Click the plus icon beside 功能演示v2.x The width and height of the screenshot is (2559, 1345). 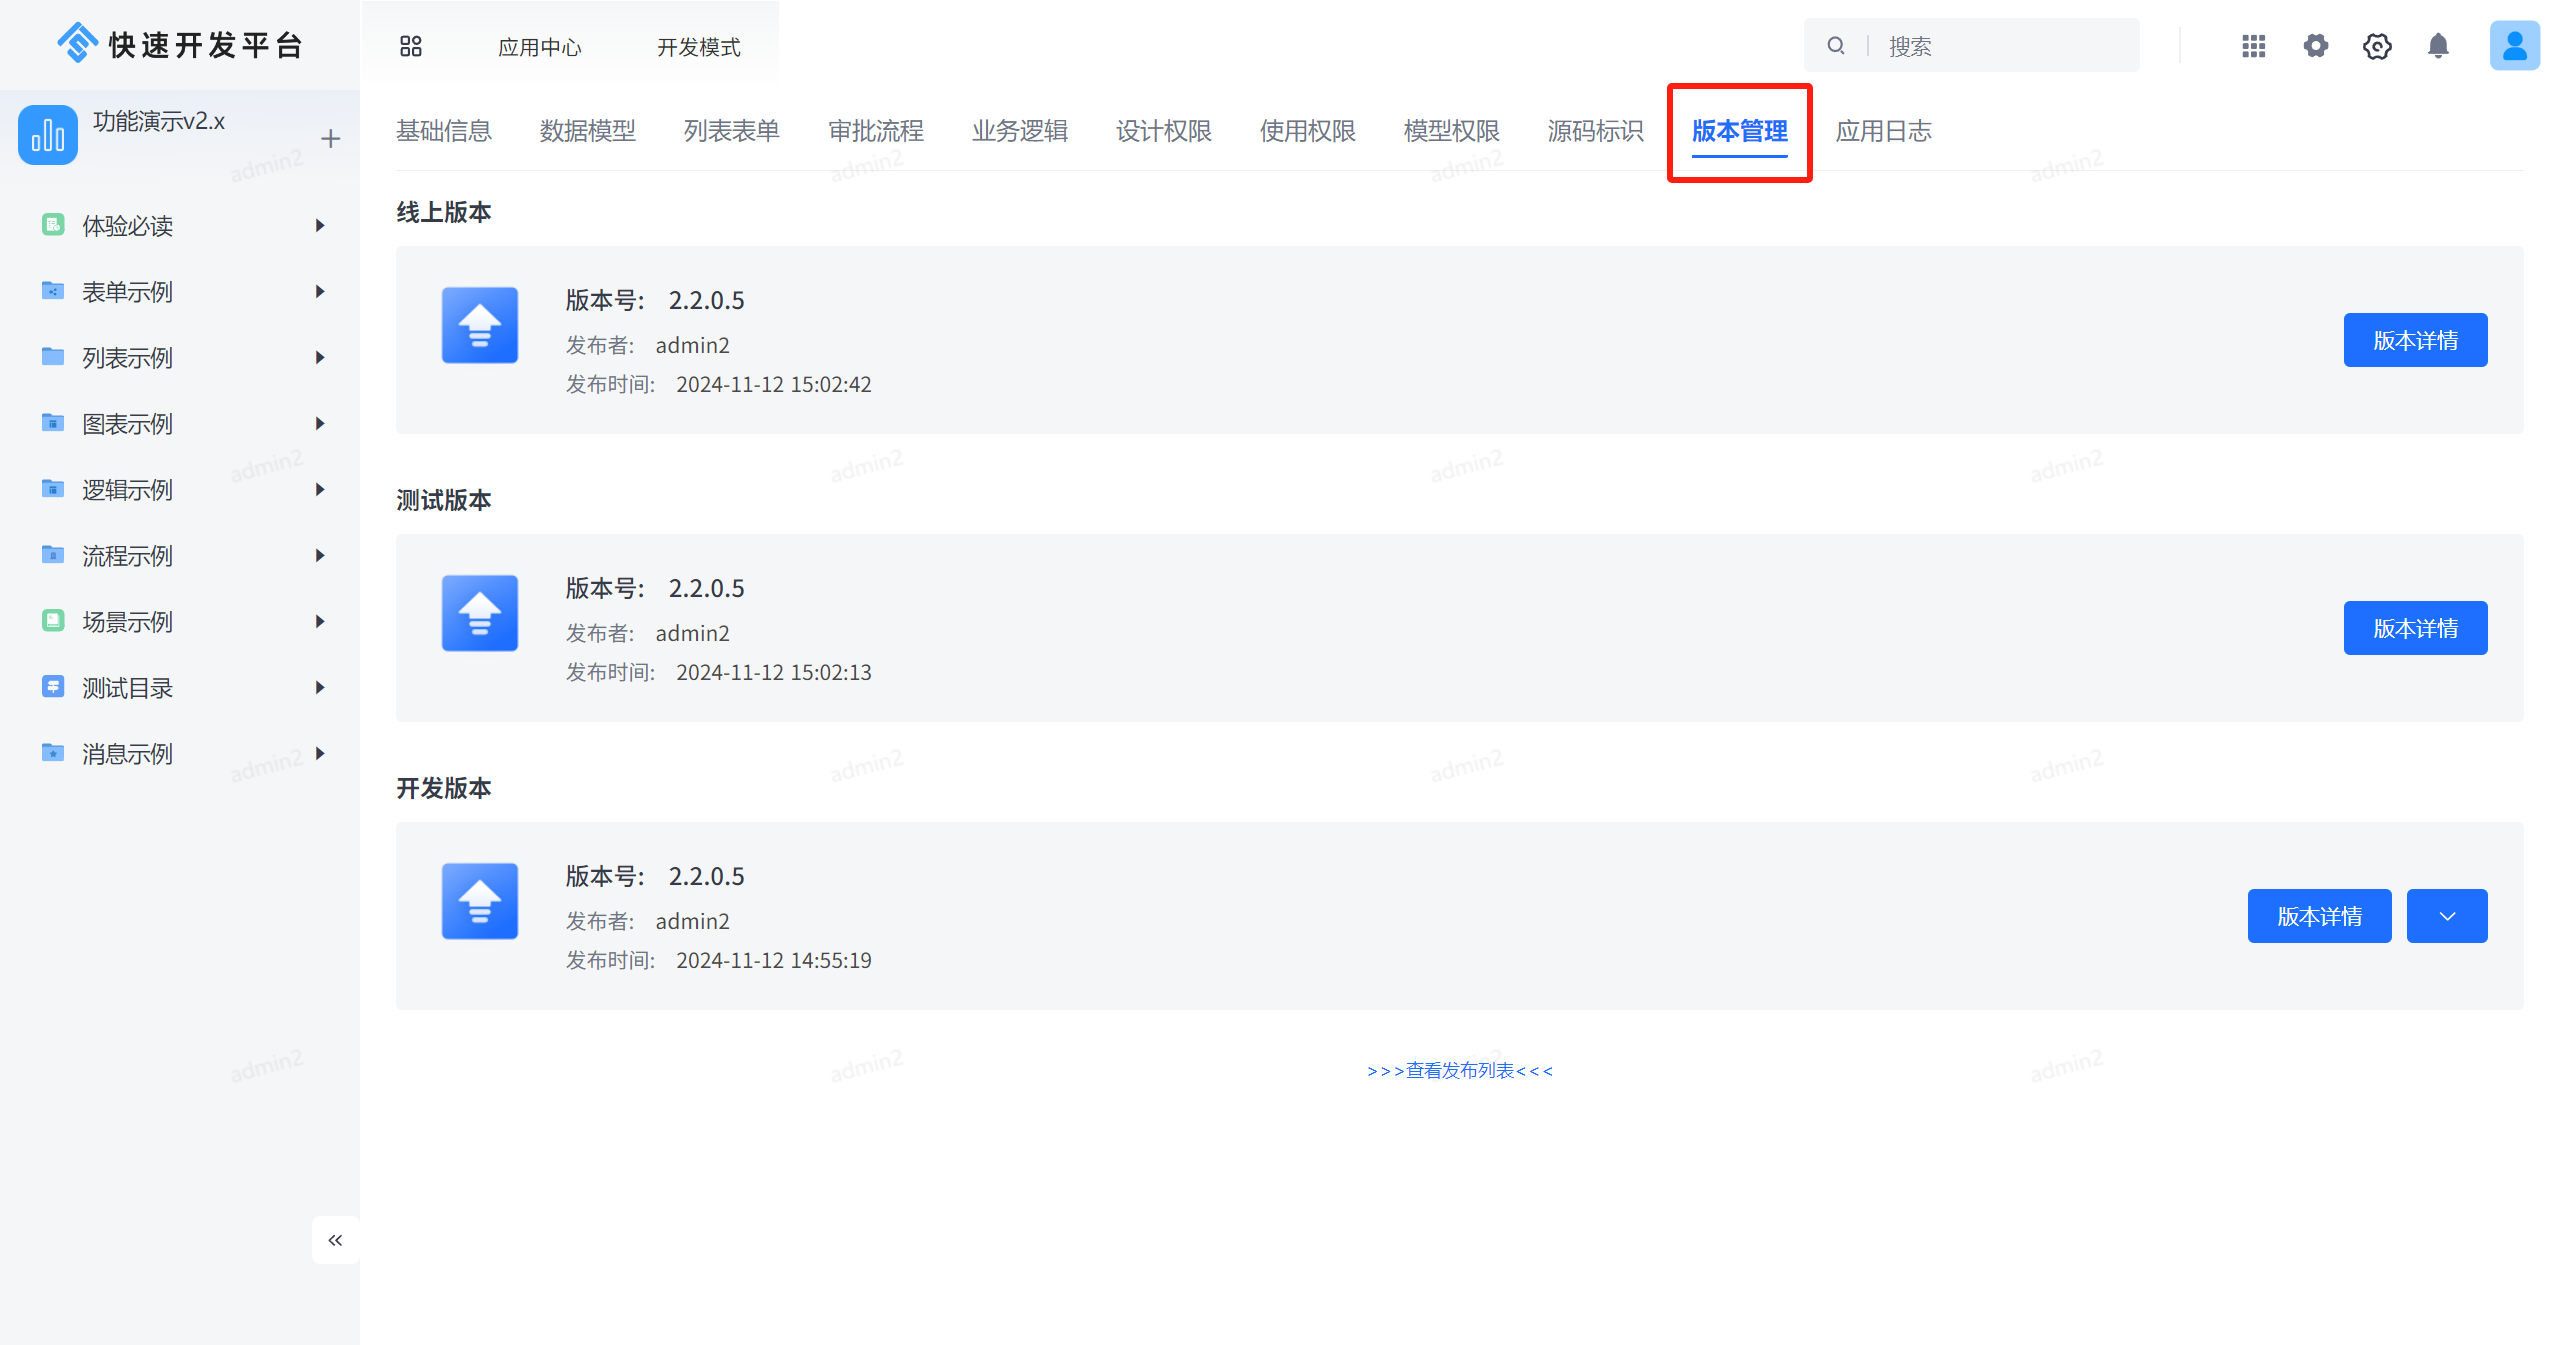pyautogui.click(x=330, y=139)
